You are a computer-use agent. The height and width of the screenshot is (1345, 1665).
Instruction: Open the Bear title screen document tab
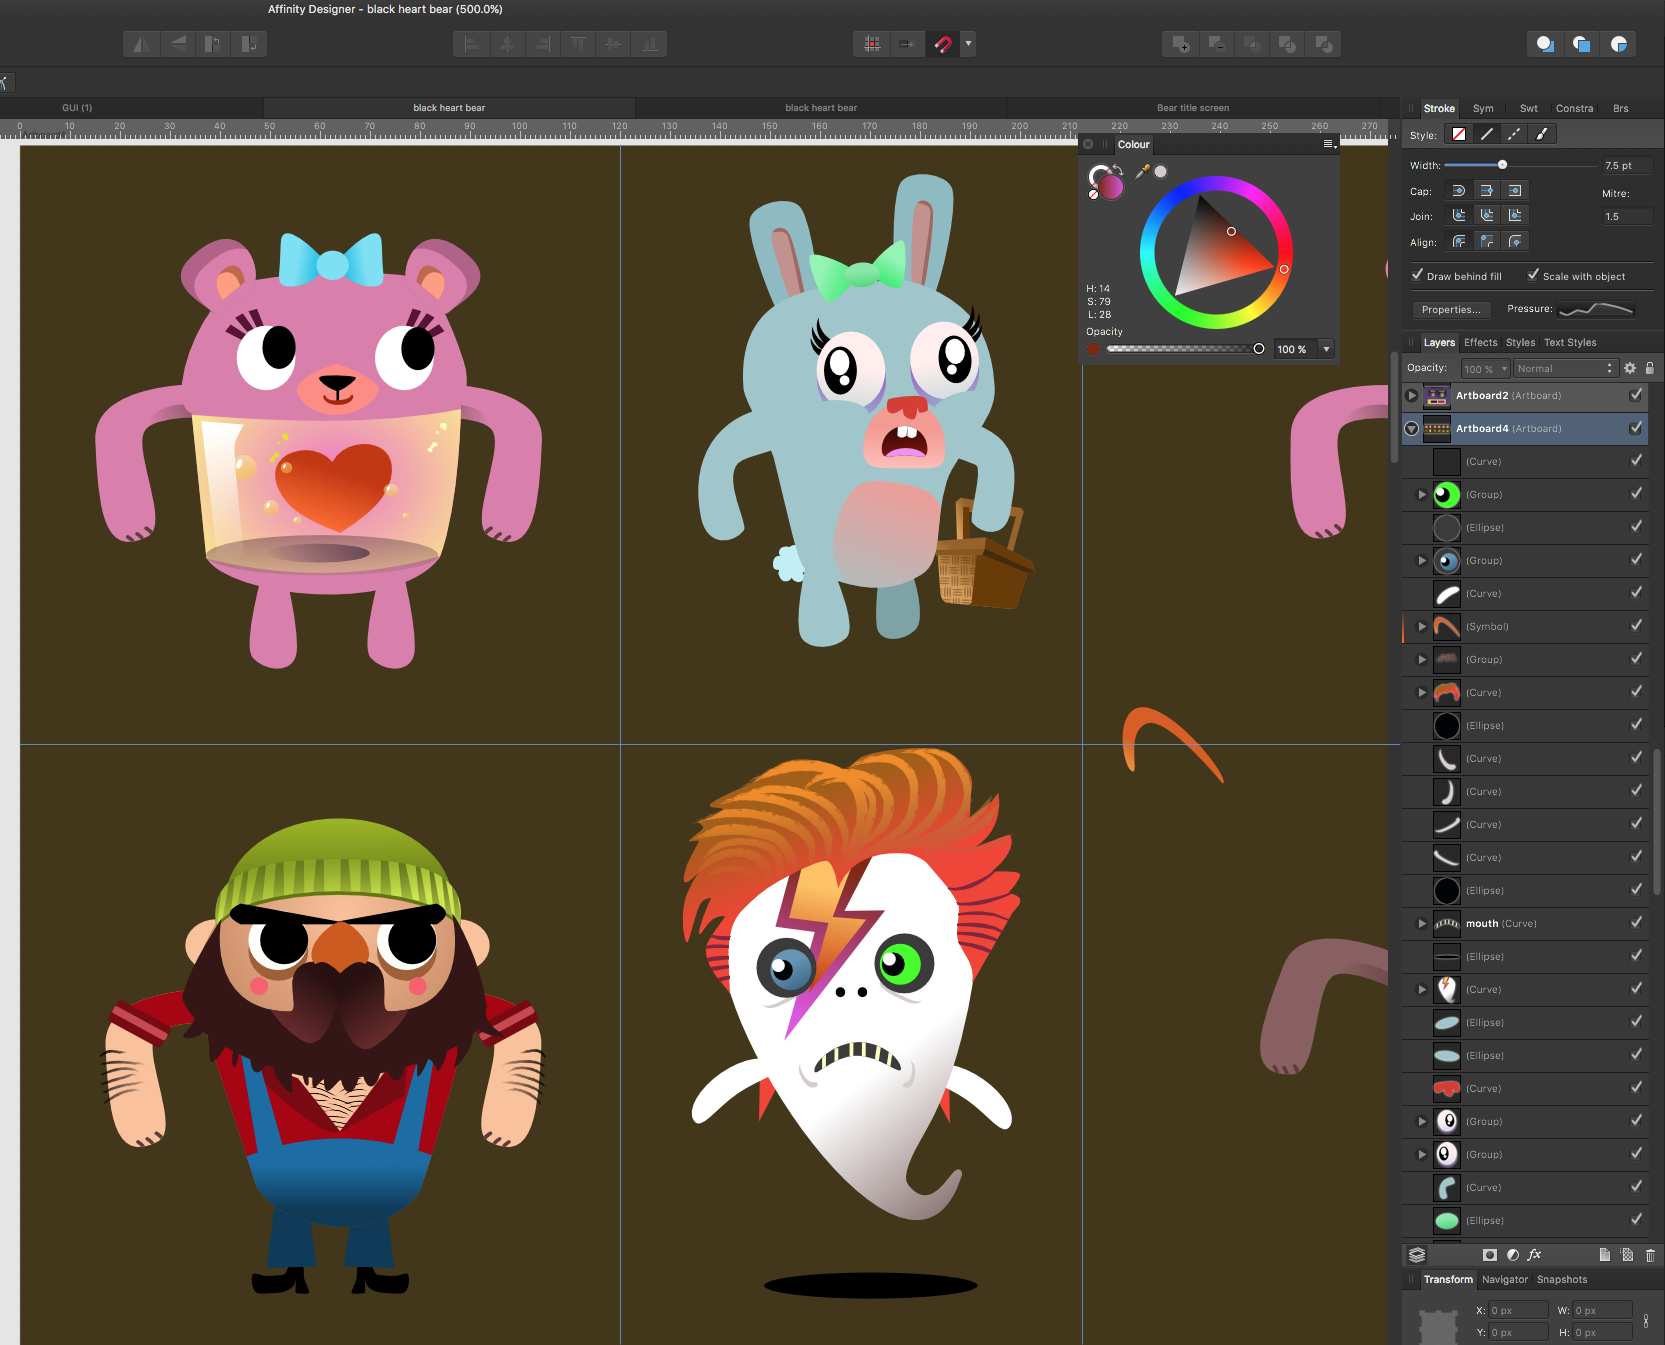tap(1193, 108)
